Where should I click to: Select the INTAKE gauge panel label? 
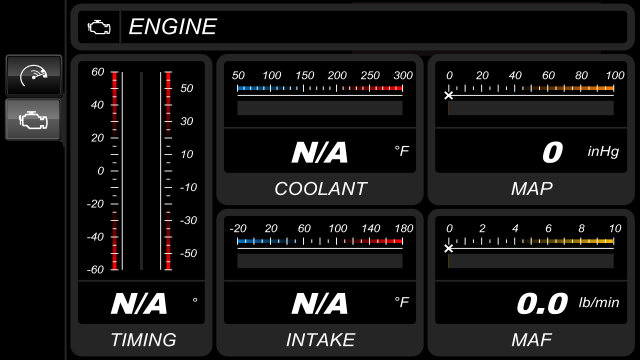pos(320,340)
